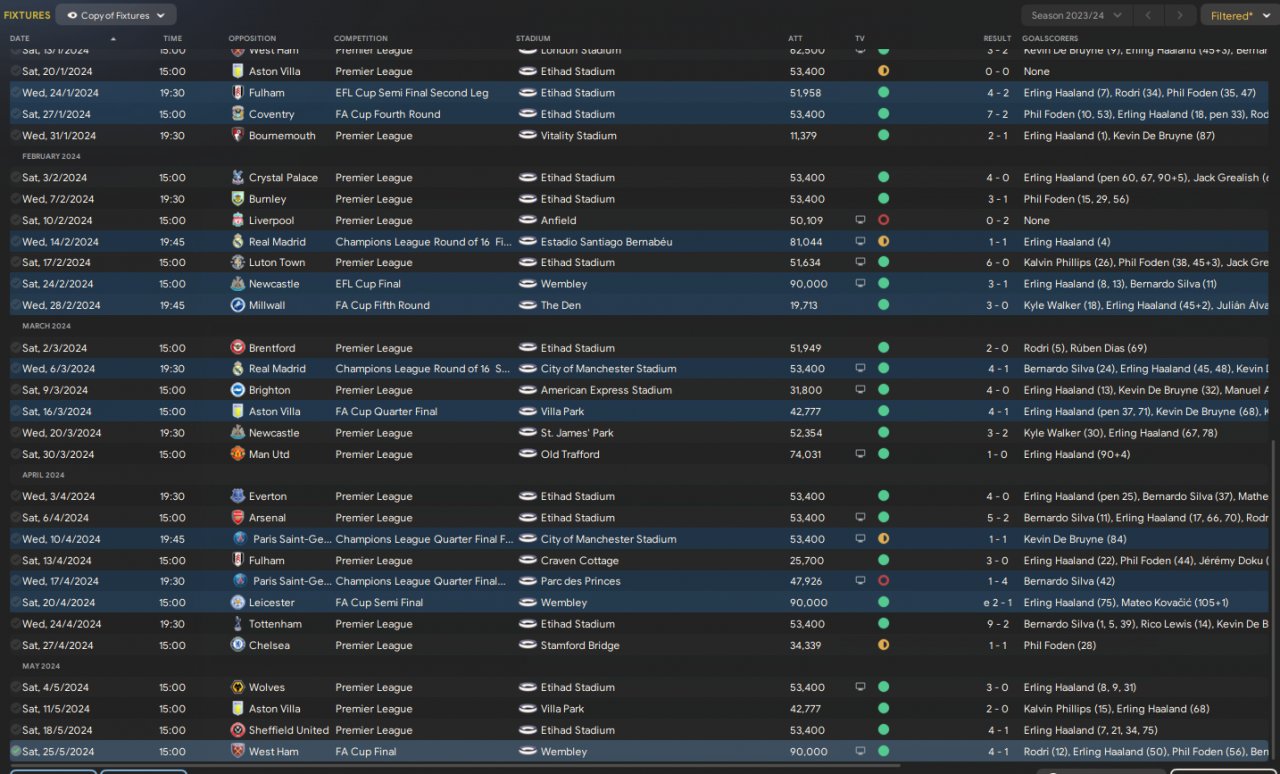Click the stadium icon beside Old Trafford

(x=527, y=454)
